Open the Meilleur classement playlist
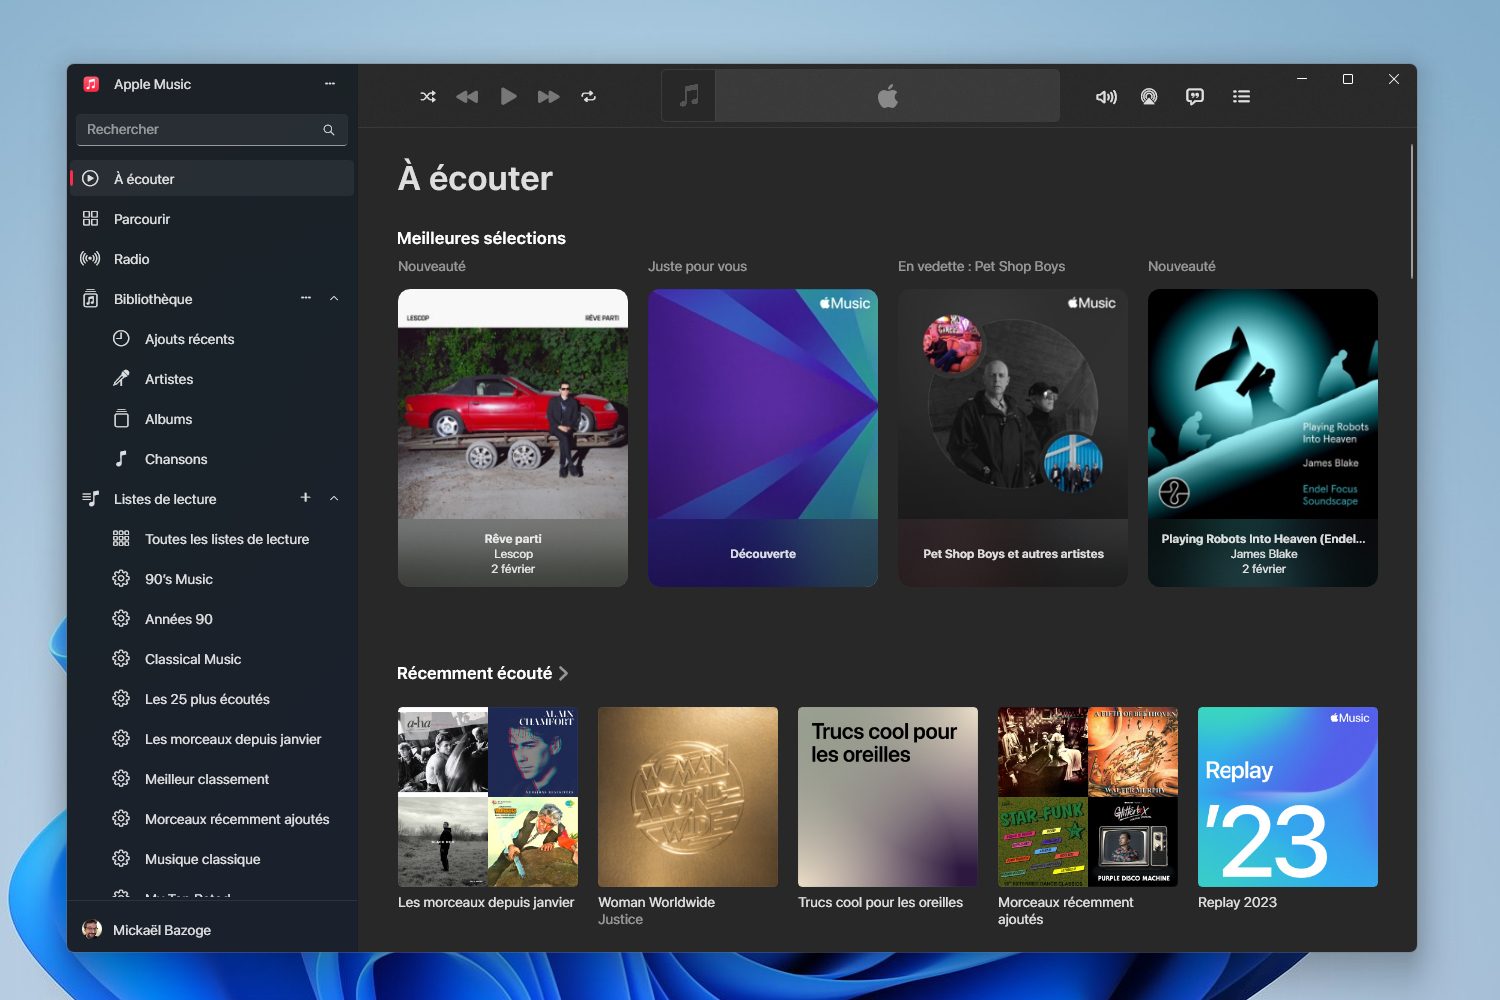Screen dimensions: 1500x1000 pyautogui.click(x=212, y=779)
